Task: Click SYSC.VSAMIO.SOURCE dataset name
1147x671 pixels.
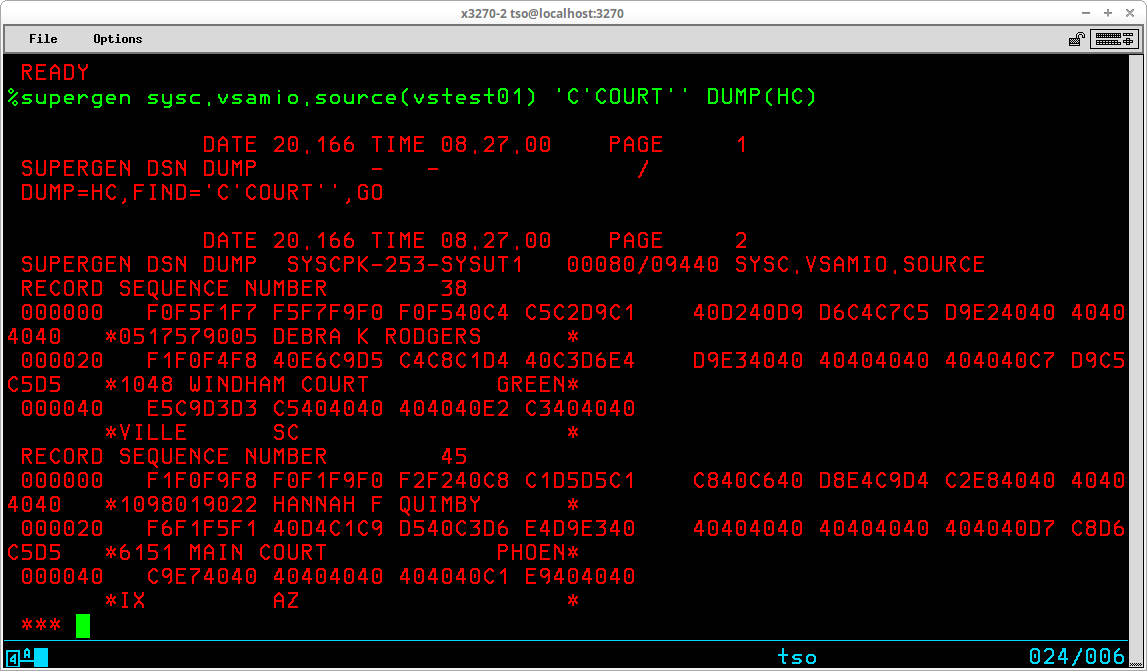Action: [860, 264]
